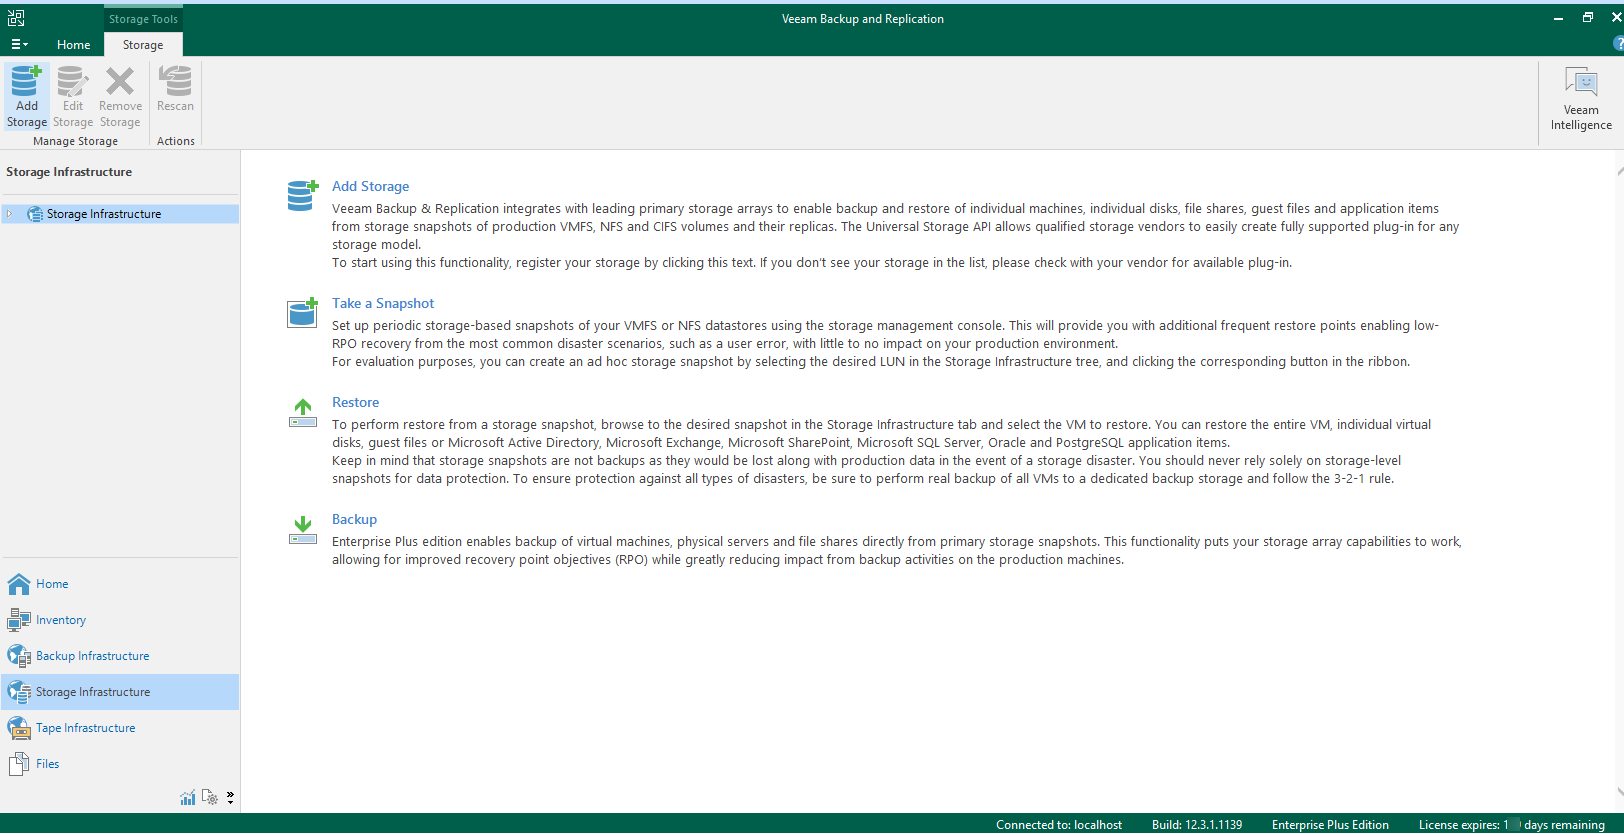Viewport: 1624px width, 833px height.
Task: Open the Tape Infrastructure view
Action: 120,728
